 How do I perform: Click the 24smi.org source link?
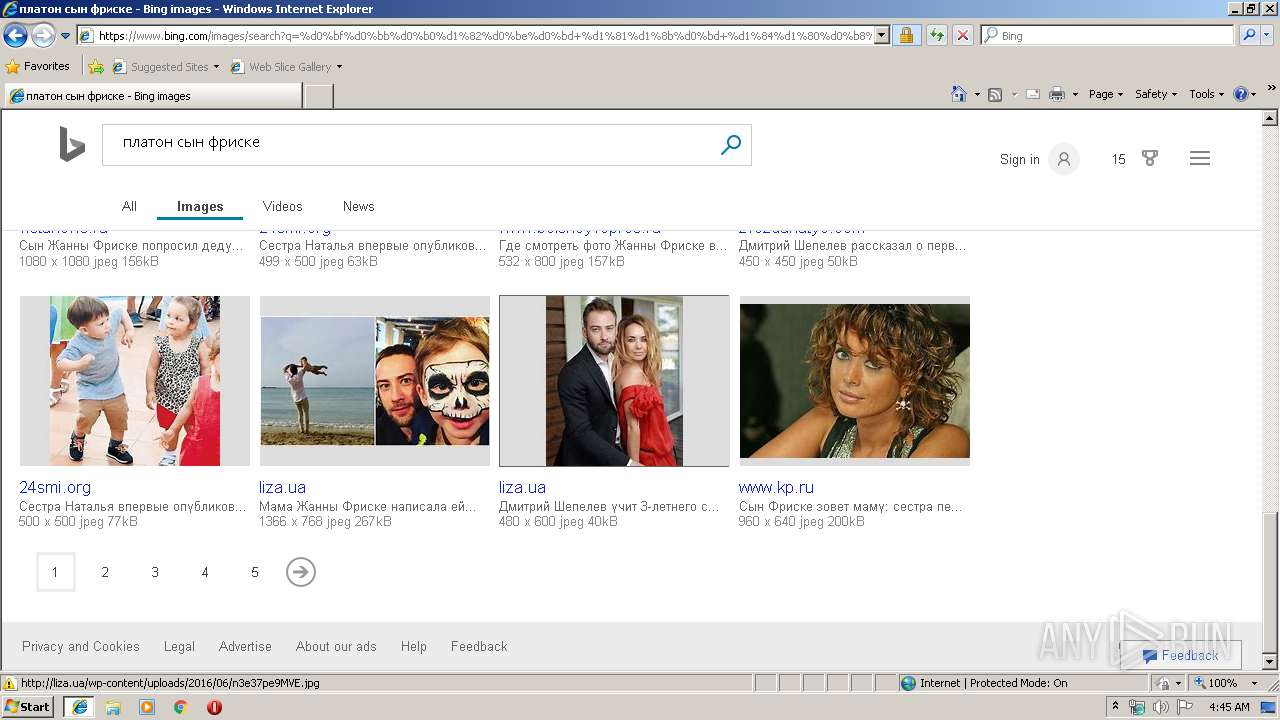[55, 488]
